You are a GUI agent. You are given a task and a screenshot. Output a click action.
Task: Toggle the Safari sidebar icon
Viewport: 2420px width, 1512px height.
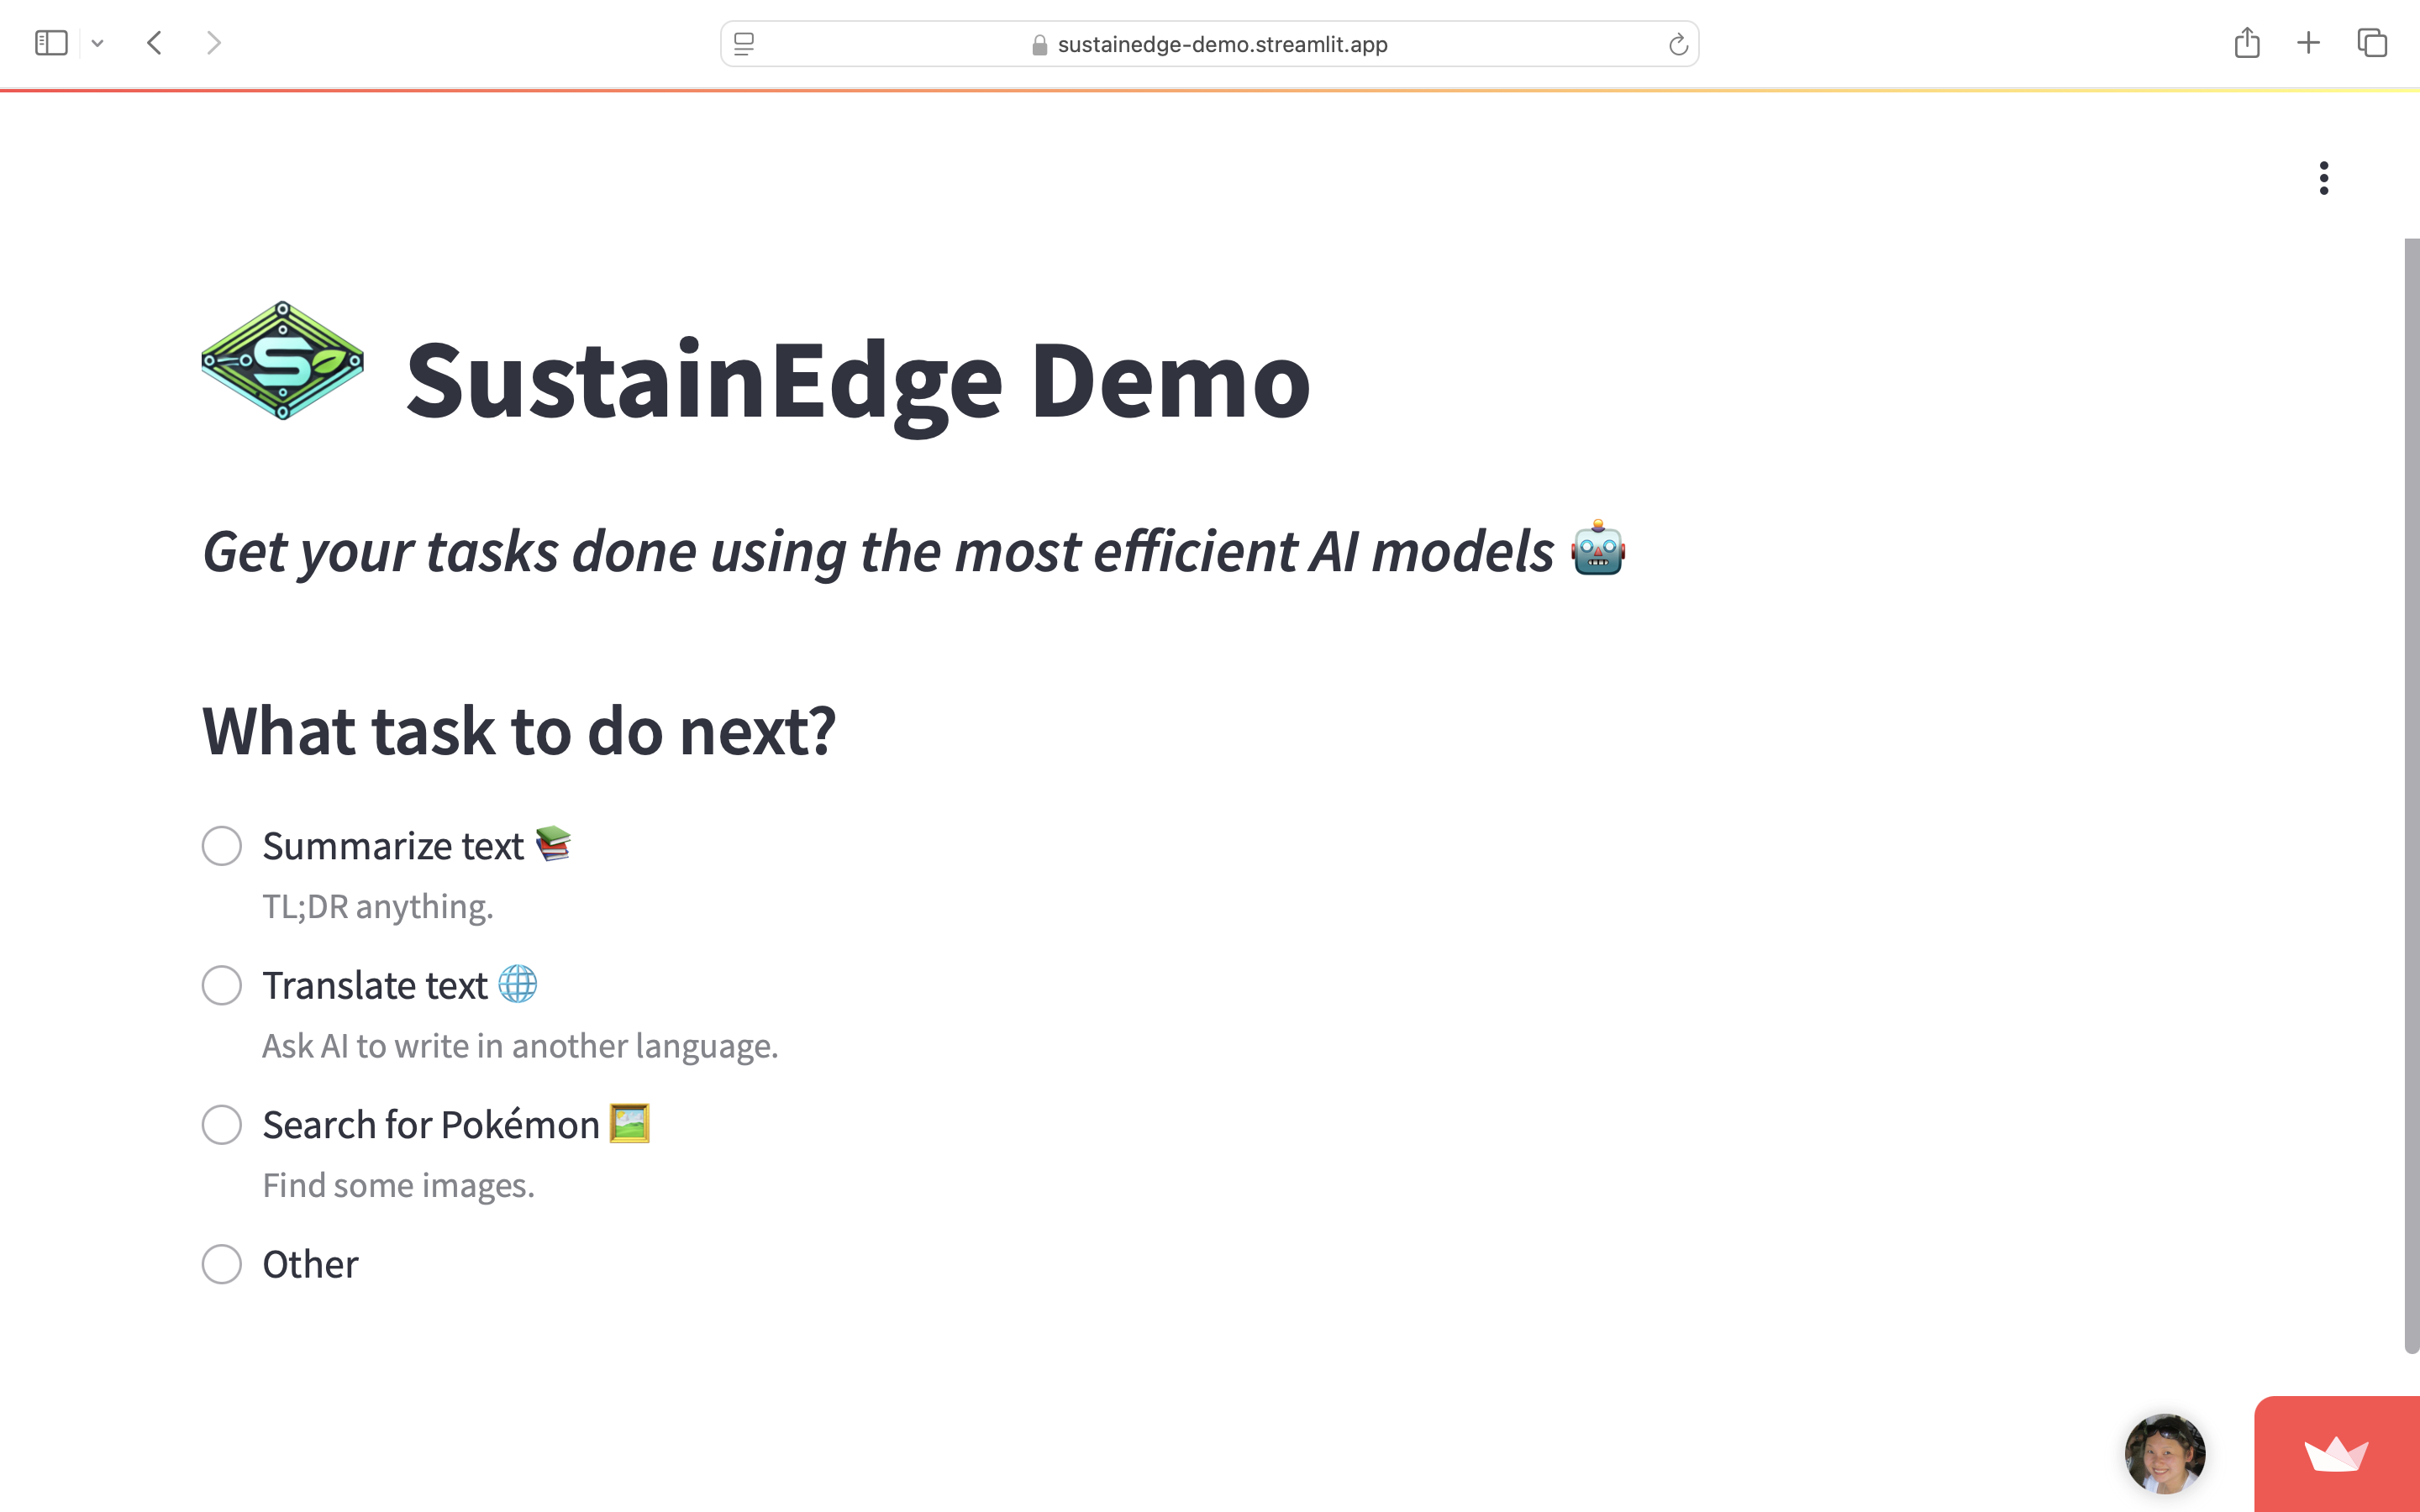click(51, 43)
